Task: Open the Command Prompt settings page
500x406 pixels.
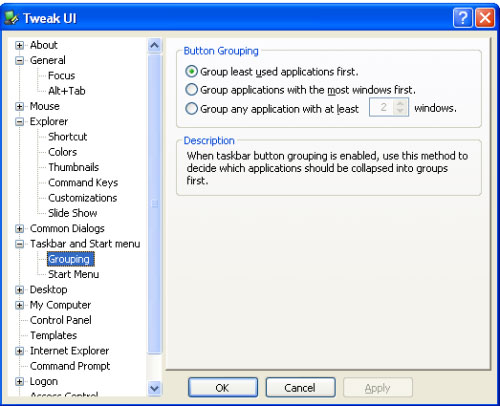Action: pyautogui.click(x=70, y=366)
